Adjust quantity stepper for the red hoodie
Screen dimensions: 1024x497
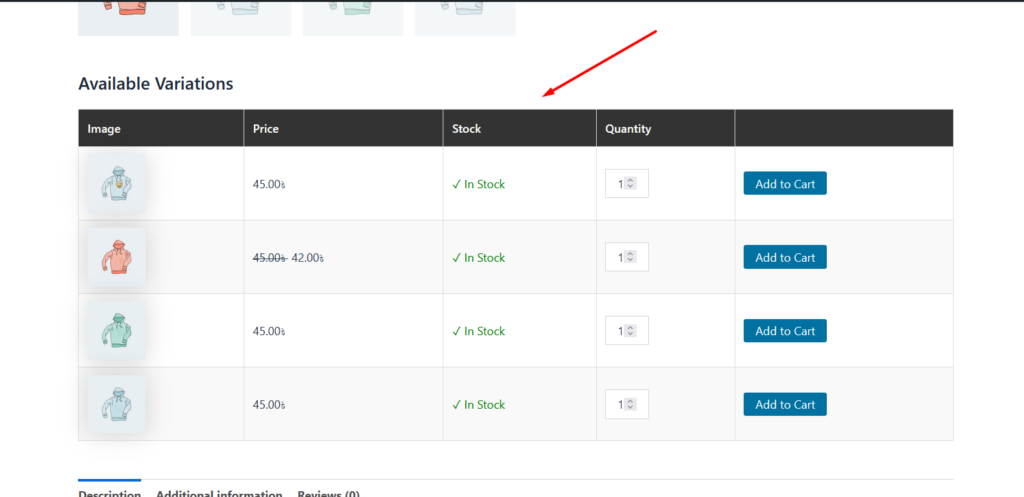[631, 258]
